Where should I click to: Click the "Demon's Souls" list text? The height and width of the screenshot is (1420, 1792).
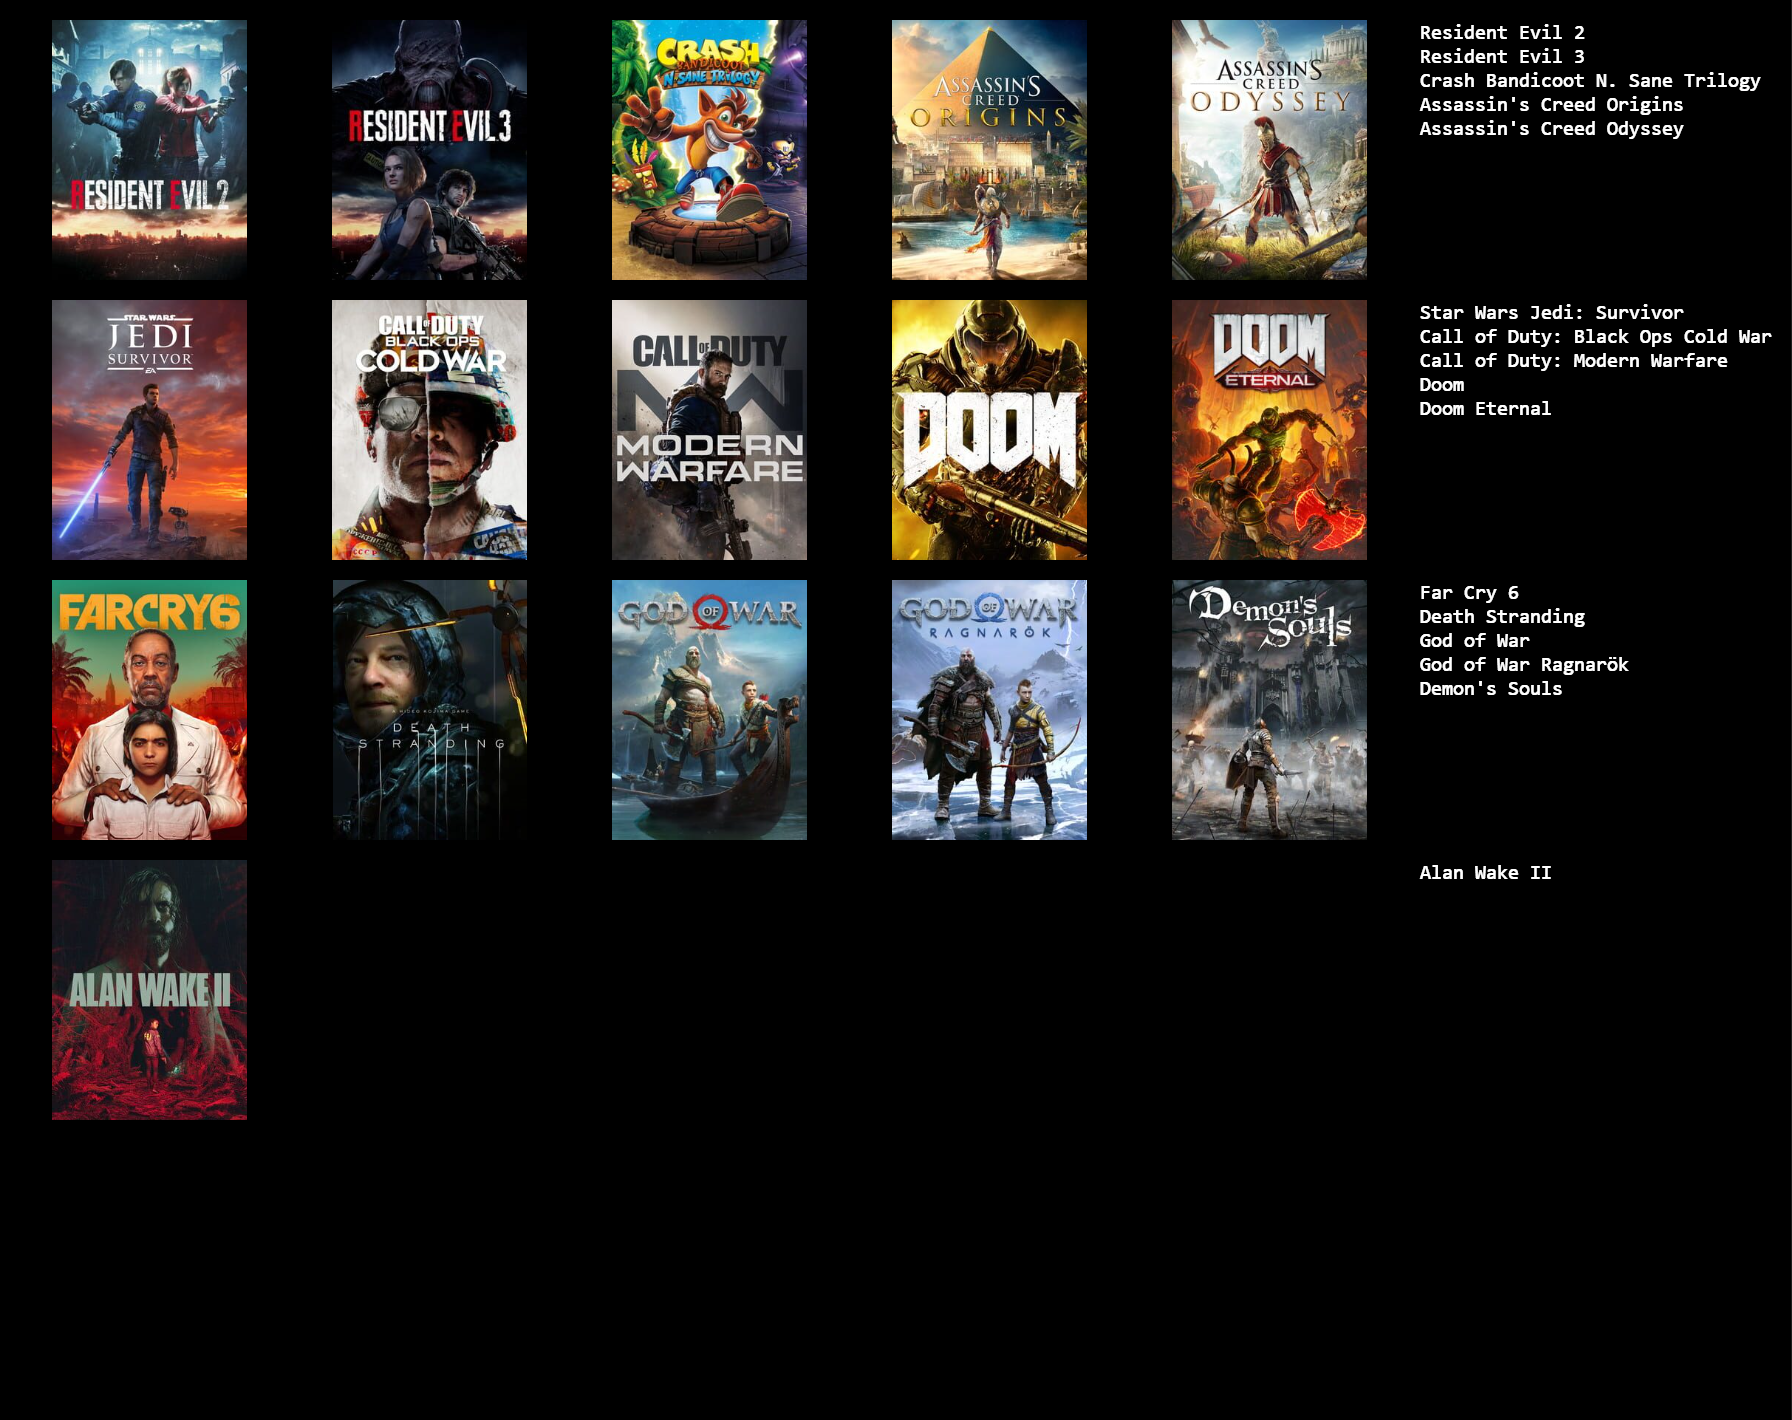point(1491,689)
